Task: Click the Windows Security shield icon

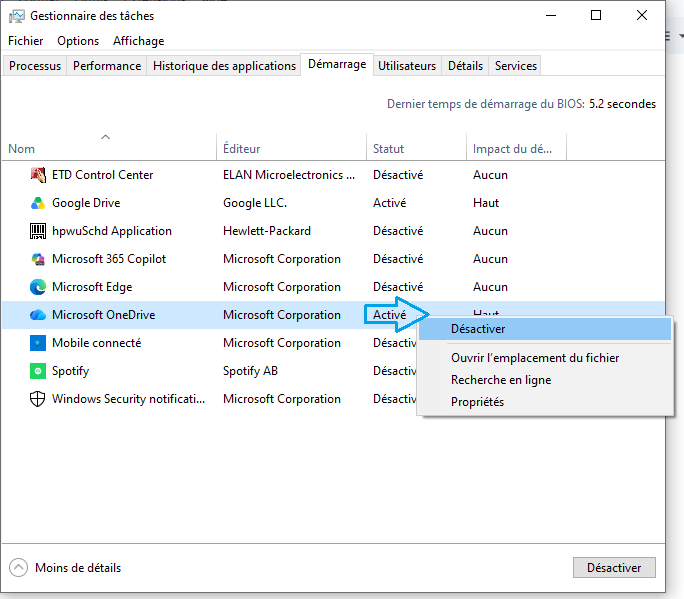Action: pyautogui.click(x=38, y=399)
